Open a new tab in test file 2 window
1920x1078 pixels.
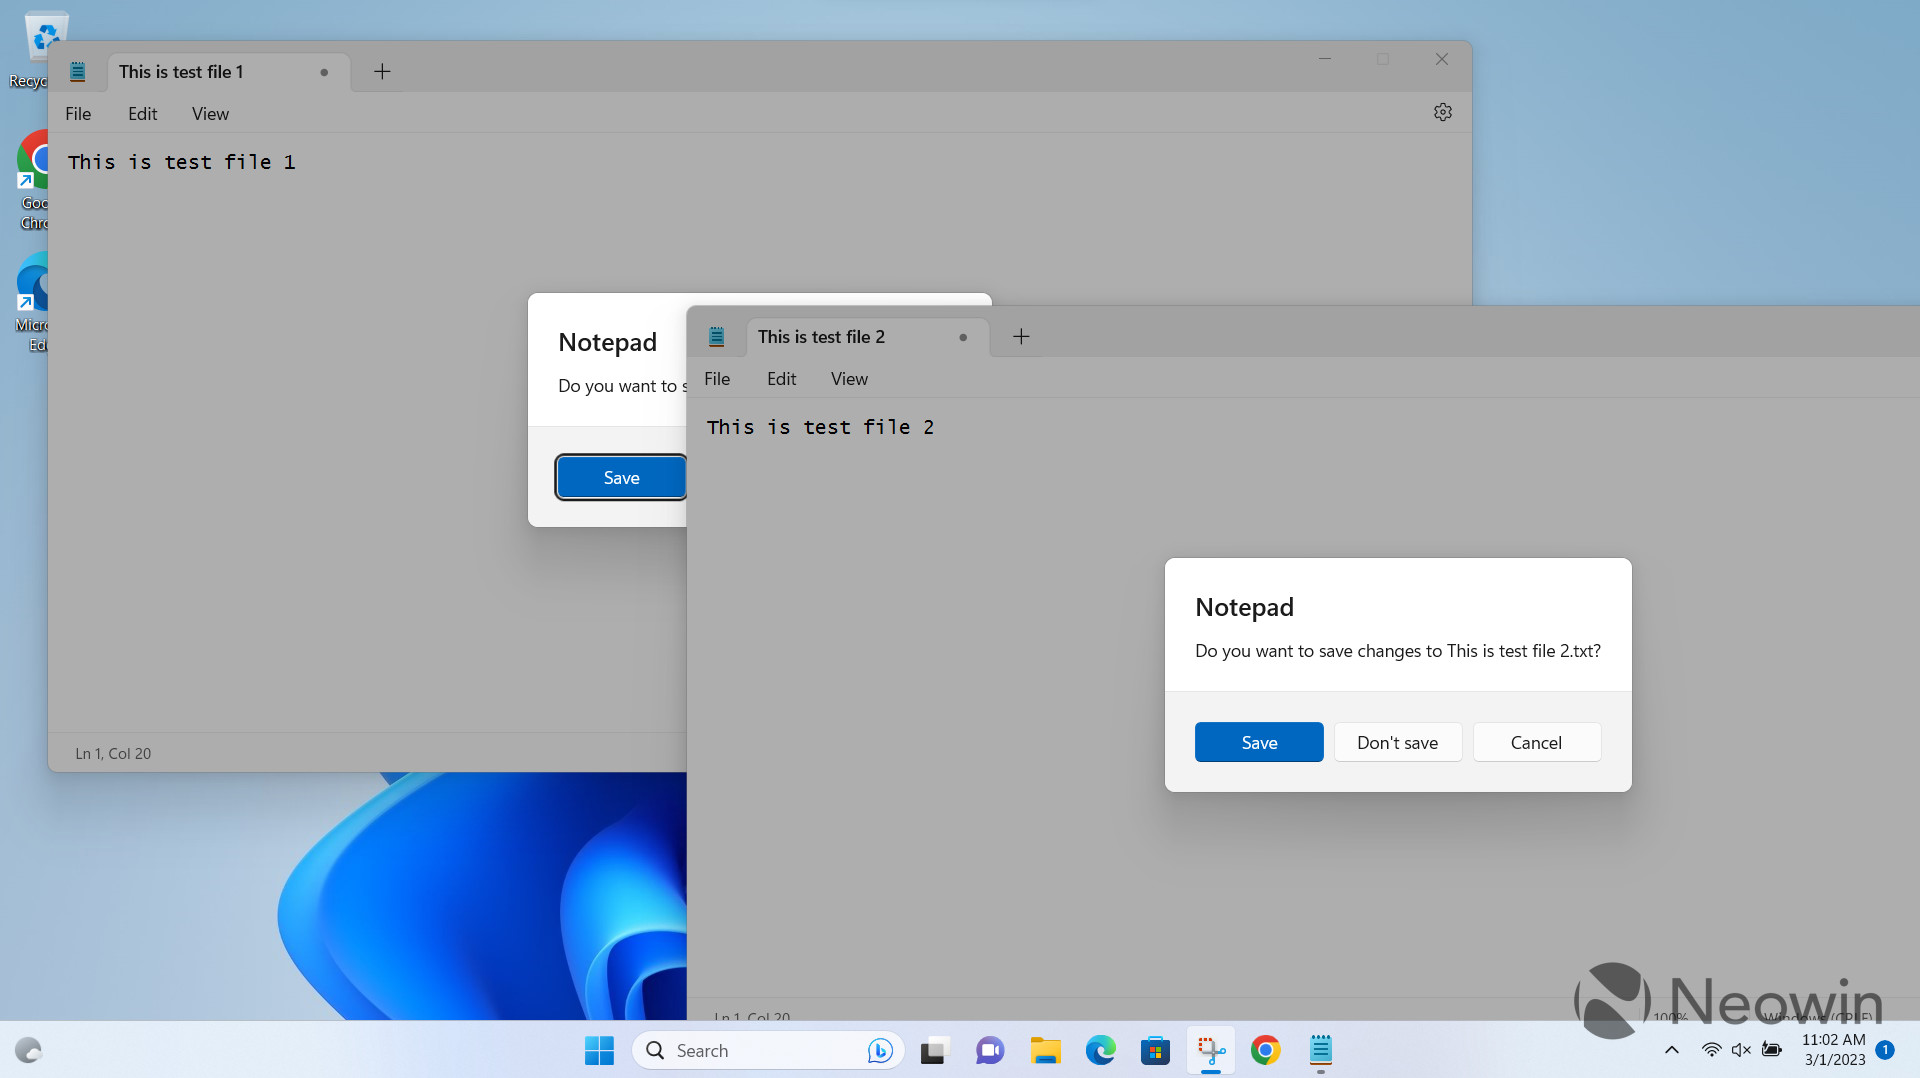(1020, 337)
